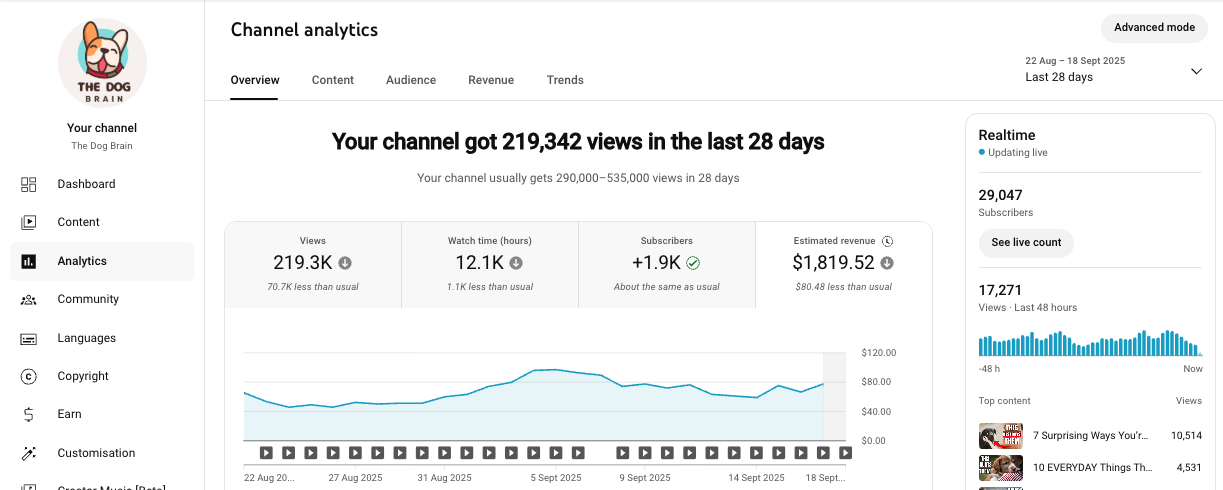Click the 'Updating live' status text

coord(1018,153)
